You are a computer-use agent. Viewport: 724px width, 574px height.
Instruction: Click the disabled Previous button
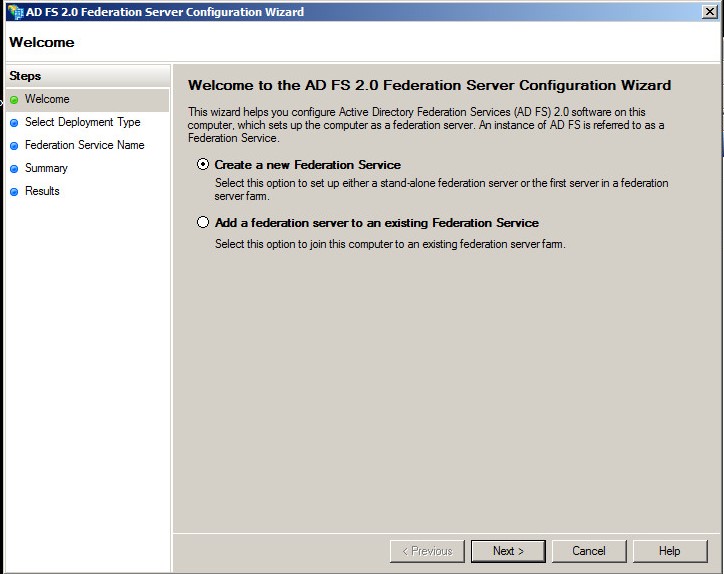click(x=427, y=551)
